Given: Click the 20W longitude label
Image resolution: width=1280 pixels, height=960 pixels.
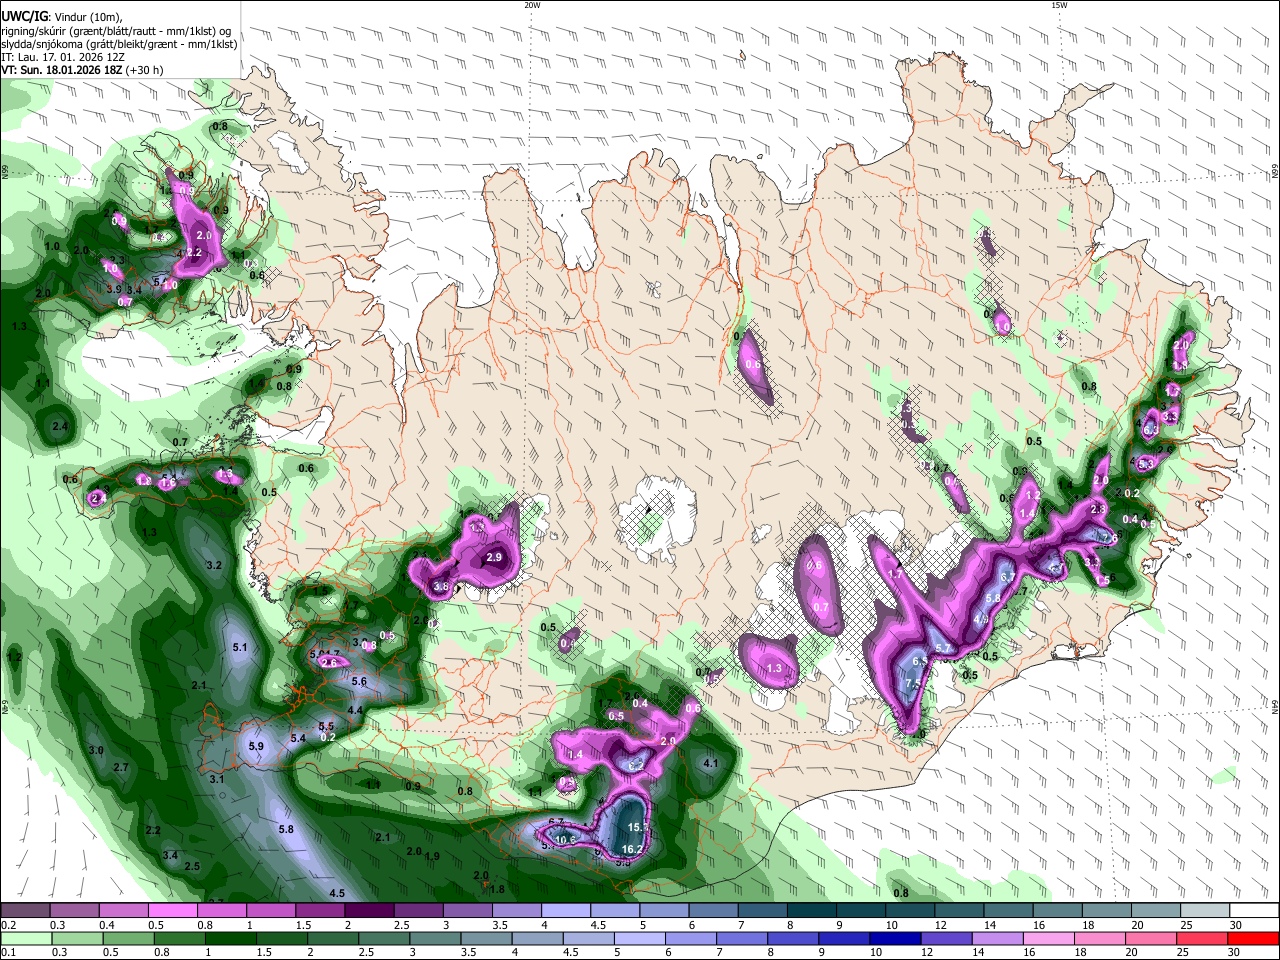Looking at the screenshot, I should (533, 5).
